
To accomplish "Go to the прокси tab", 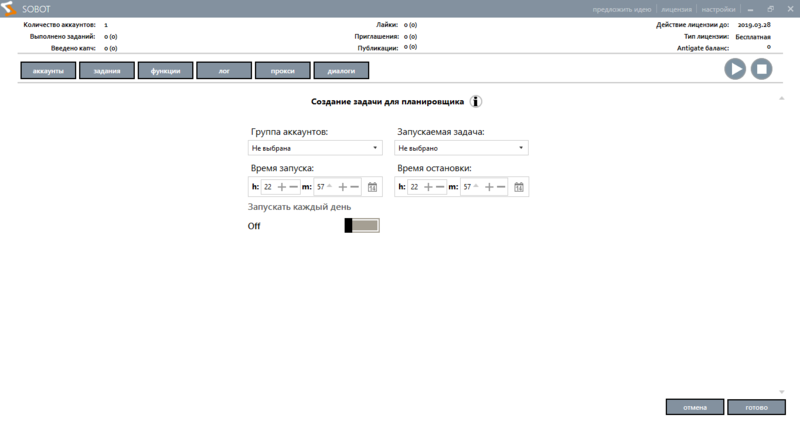I will 282,71.
